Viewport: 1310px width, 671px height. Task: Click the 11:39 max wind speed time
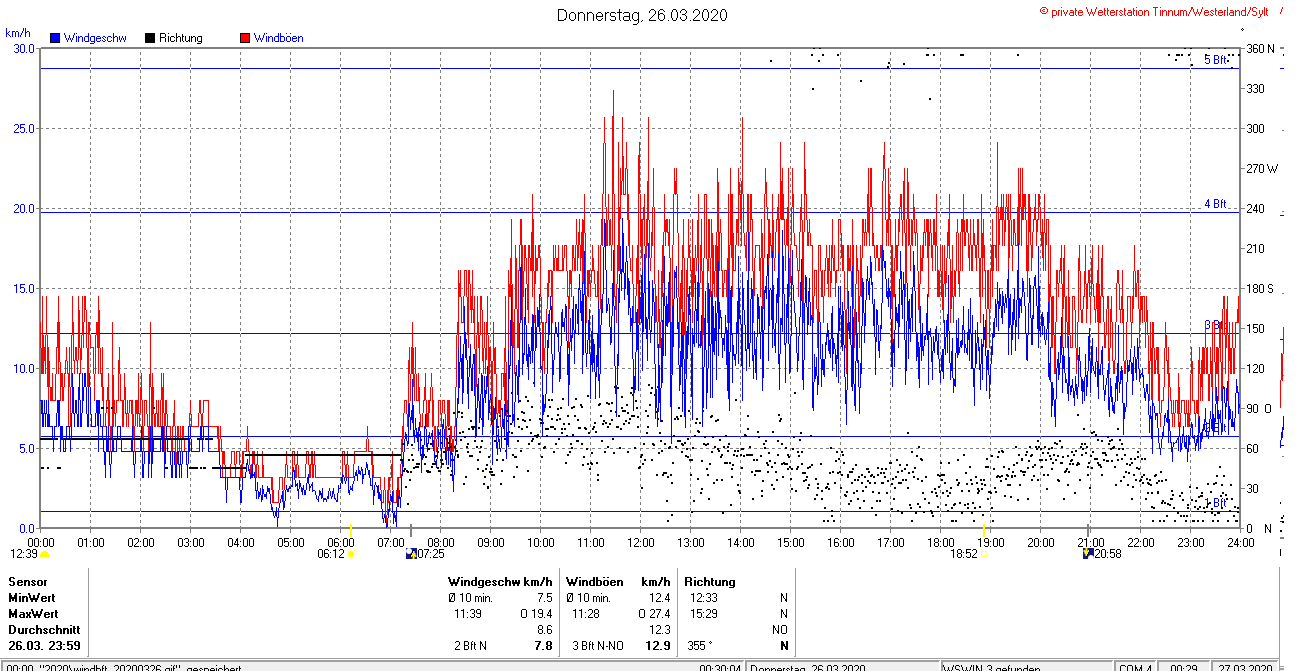[x=468, y=613]
